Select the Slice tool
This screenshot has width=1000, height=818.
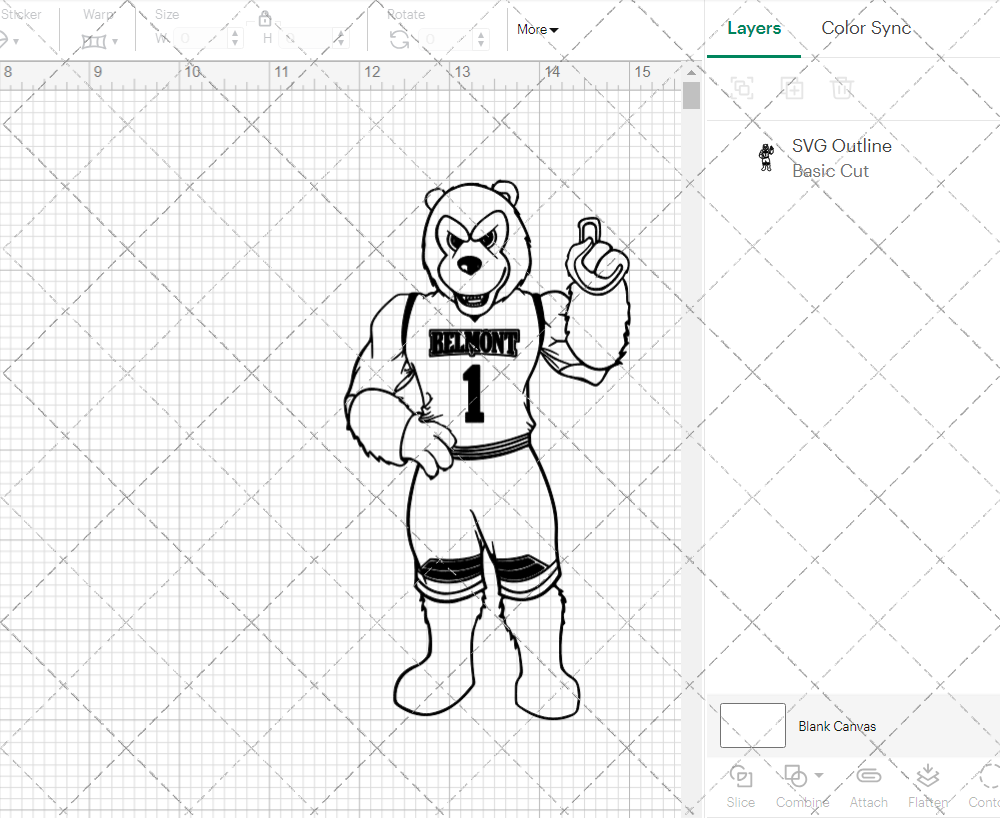coord(740,785)
